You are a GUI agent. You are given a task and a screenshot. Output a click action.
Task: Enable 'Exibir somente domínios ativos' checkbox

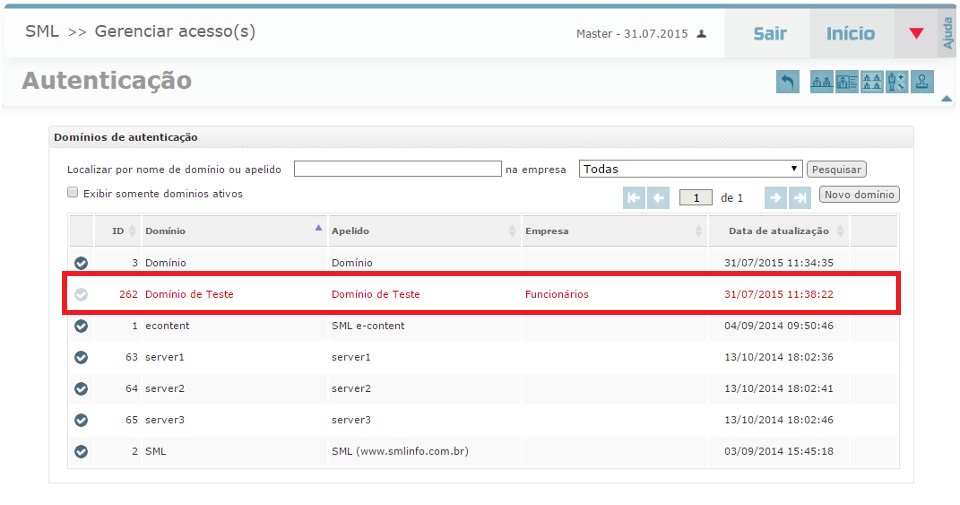[x=72, y=193]
